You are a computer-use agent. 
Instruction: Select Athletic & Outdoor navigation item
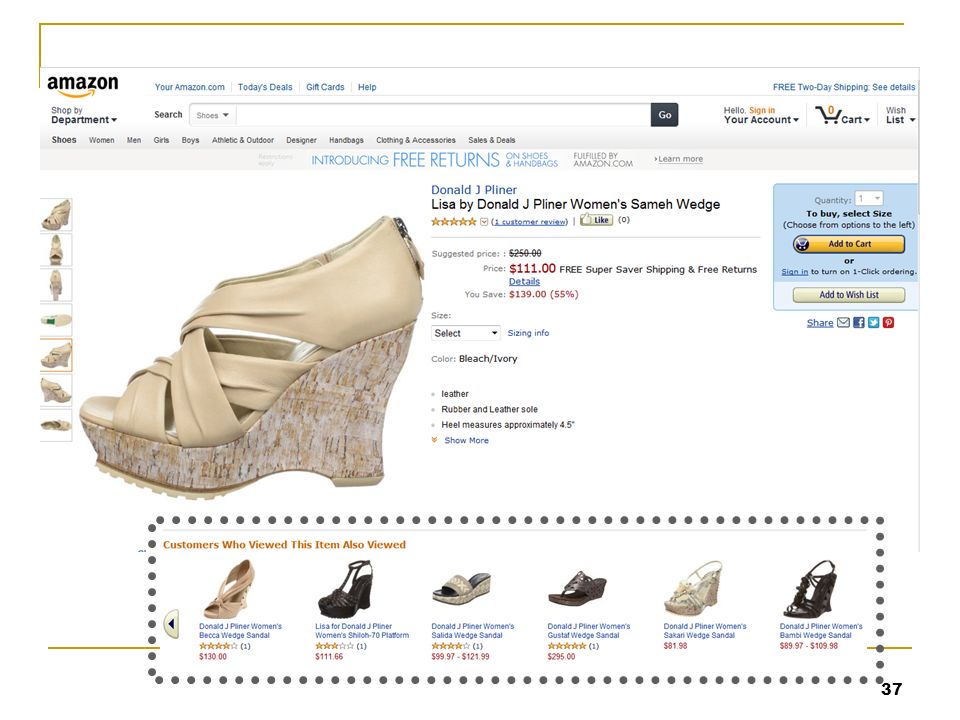(x=242, y=140)
